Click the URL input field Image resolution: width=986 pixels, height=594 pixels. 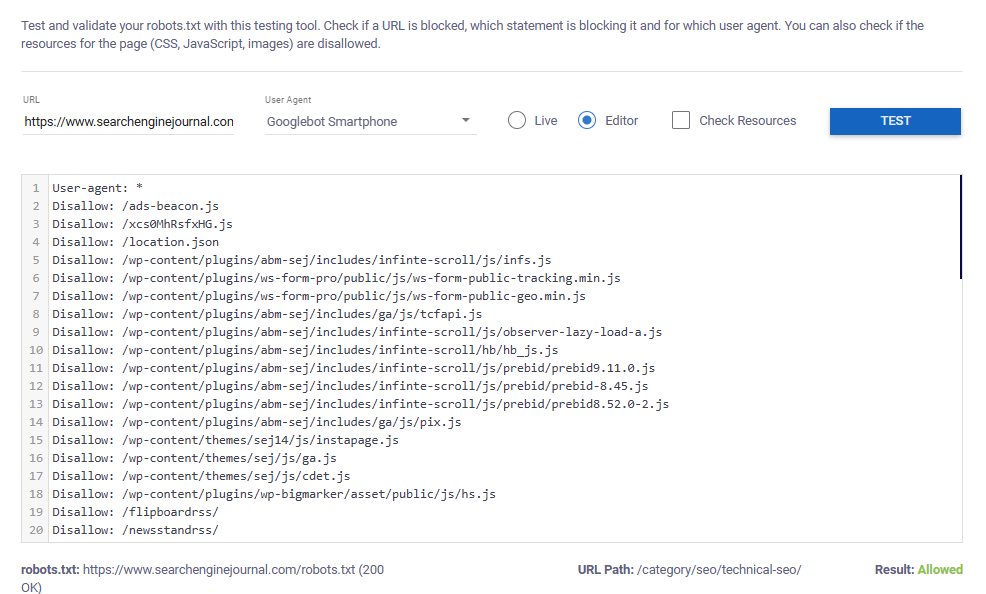(128, 120)
